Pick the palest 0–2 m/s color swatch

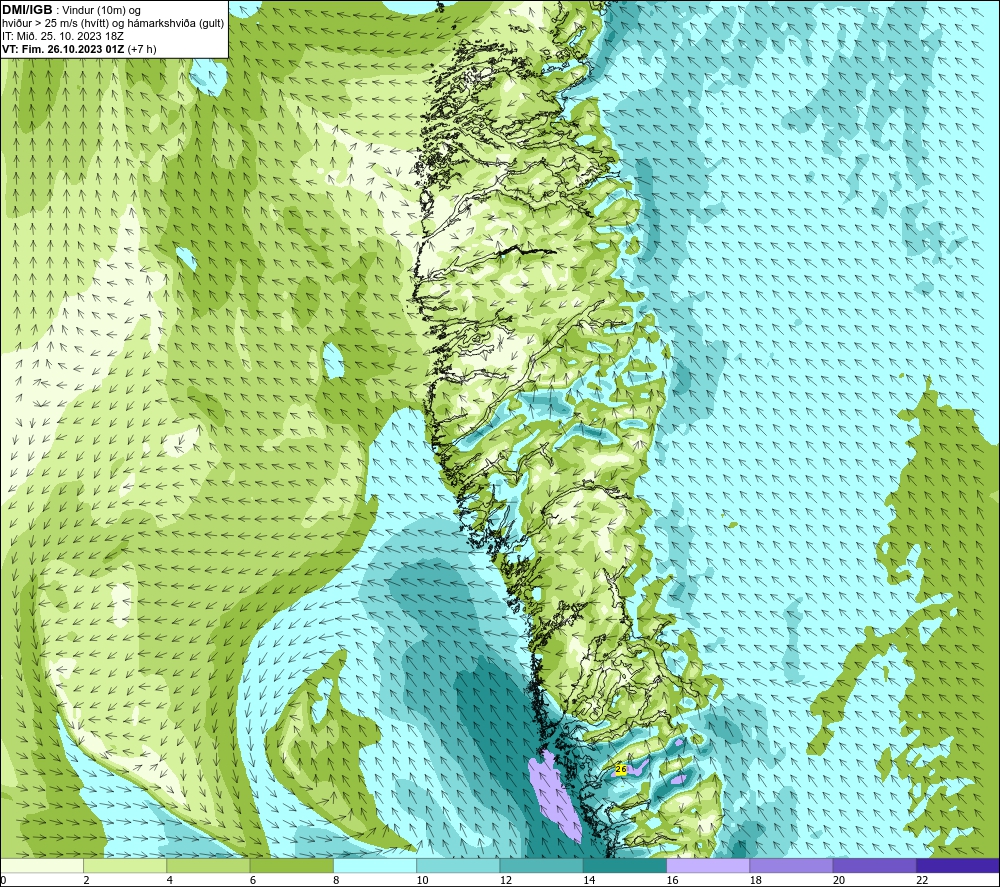[41, 865]
